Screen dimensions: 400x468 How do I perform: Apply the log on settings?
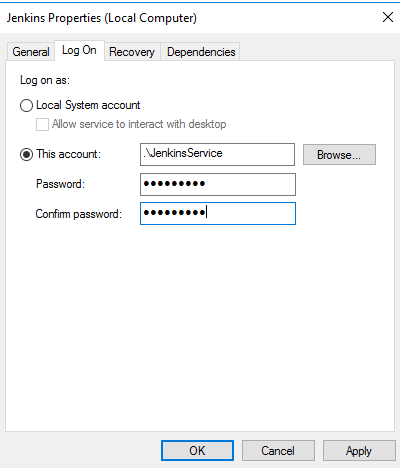pos(359,451)
